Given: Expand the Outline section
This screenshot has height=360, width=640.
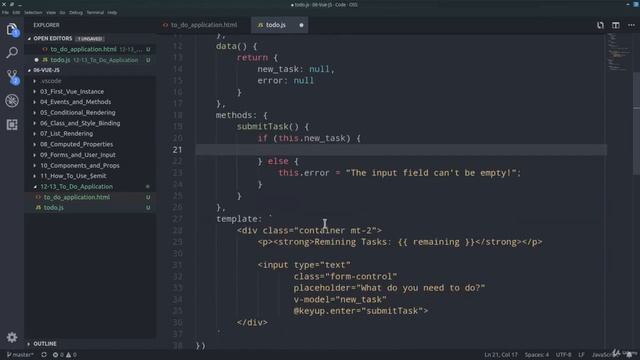Looking at the screenshot, I should [44, 344].
